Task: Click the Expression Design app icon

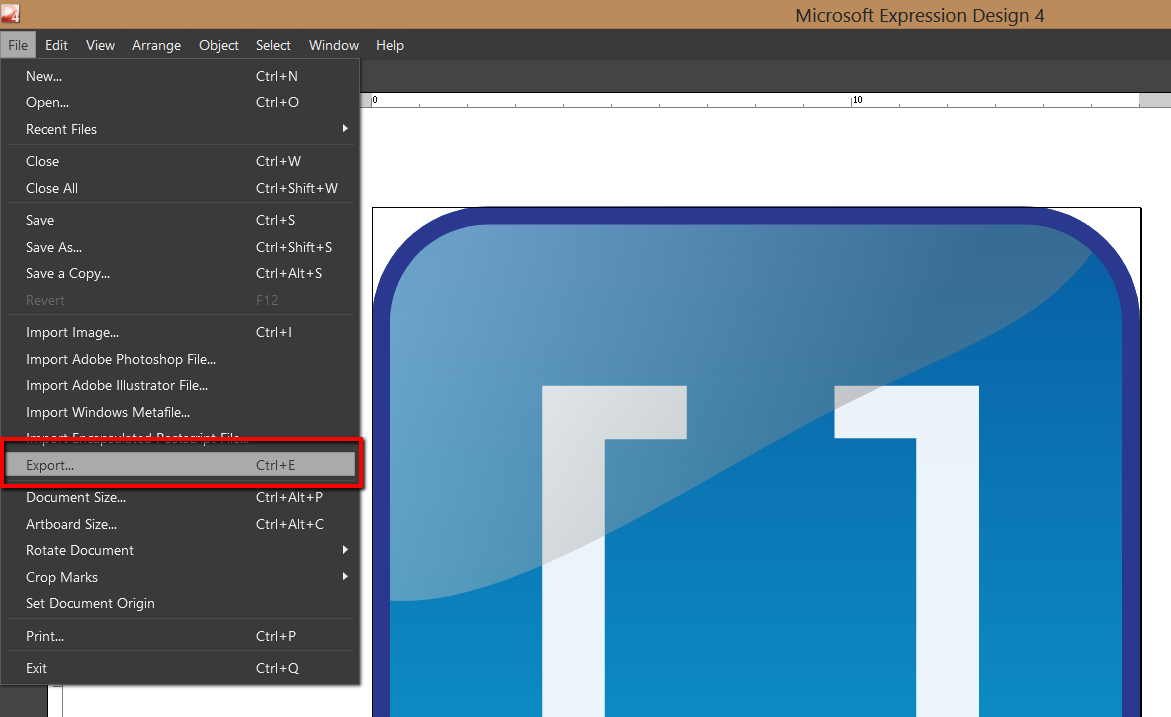Action: point(10,13)
